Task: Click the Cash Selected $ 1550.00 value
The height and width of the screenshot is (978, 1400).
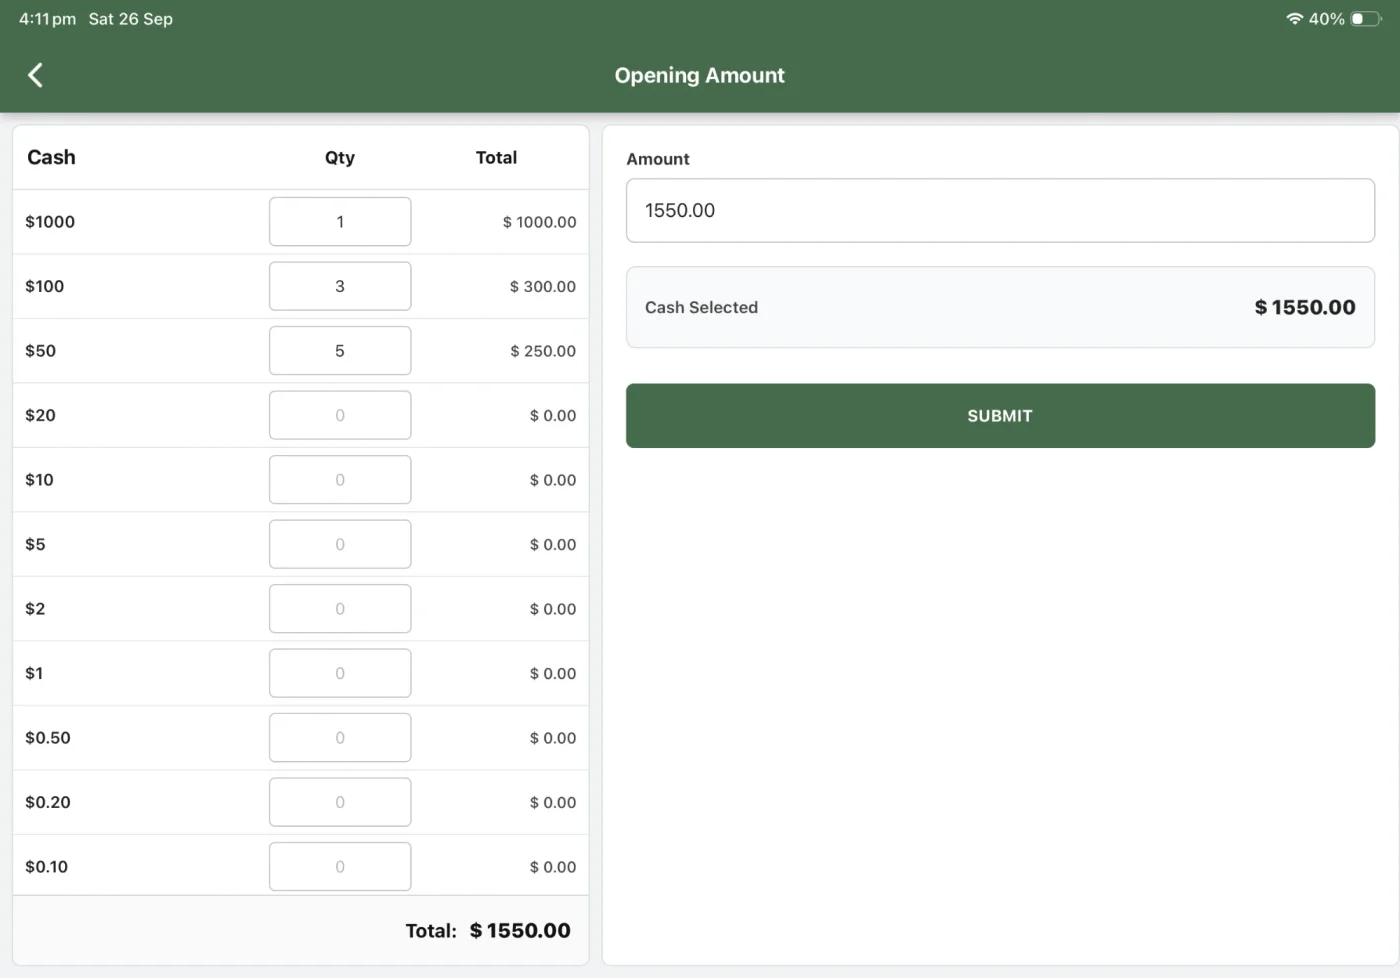Action: coord(1305,307)
